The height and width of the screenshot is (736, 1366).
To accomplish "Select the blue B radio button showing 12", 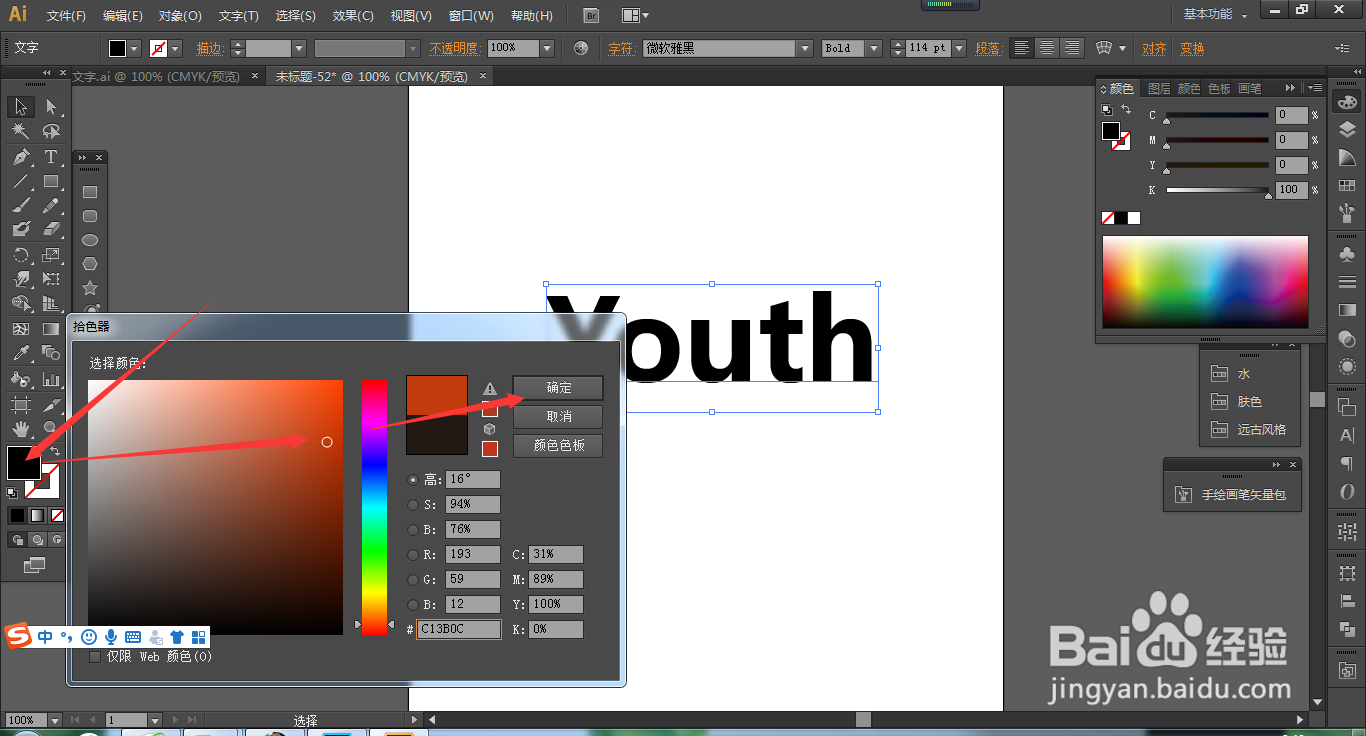I will (413, 605).
